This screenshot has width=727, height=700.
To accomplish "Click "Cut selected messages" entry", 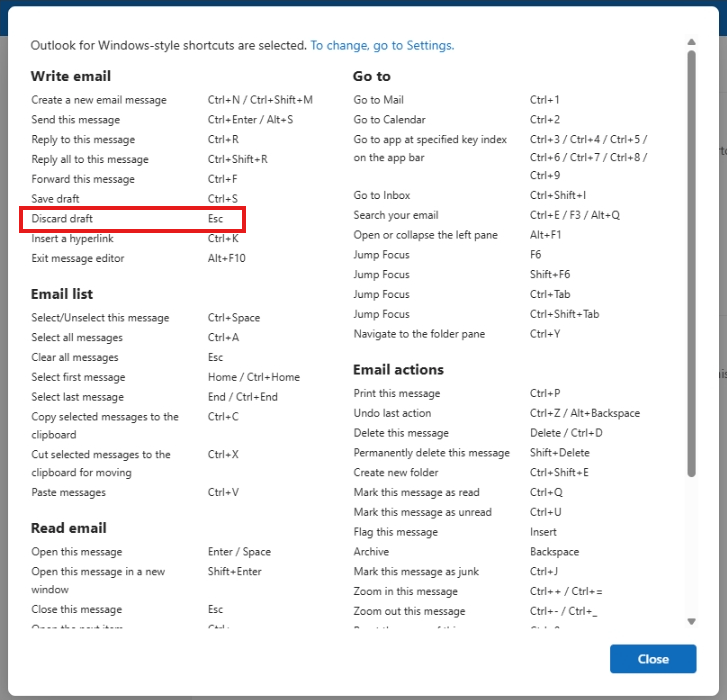I will click(x=101, y=464).
